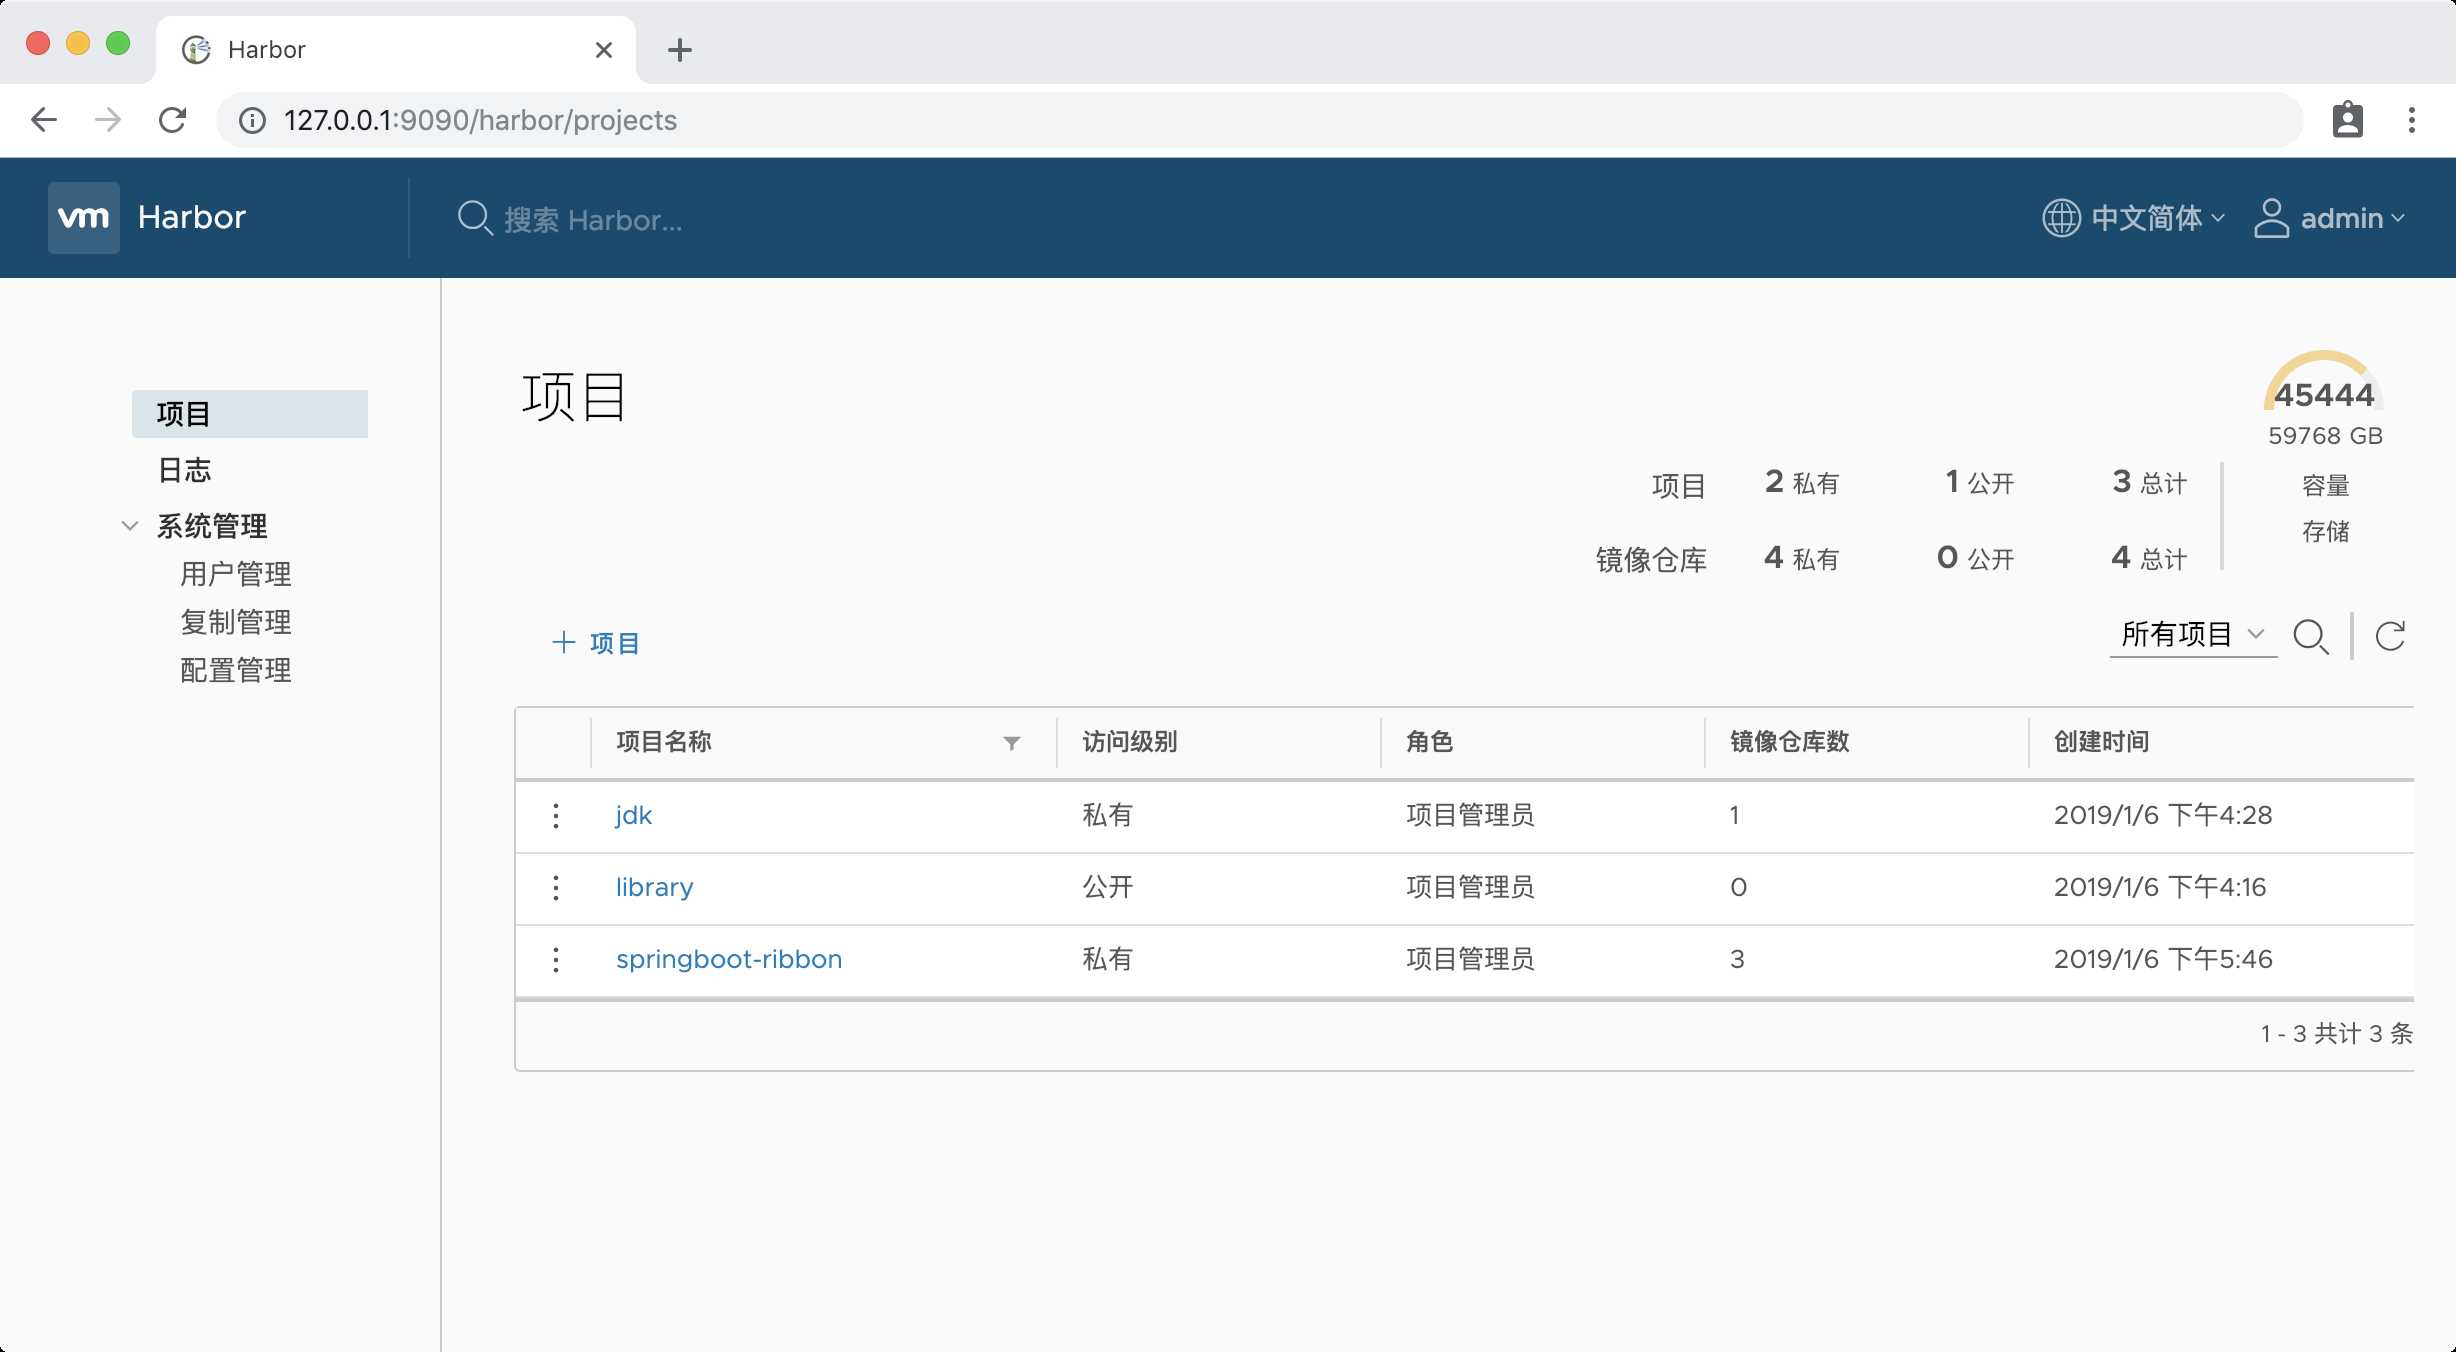Image resolution: width=2456 pixels, height=1352 pixels.
Task: Click the admin user avatar icon
Action: (2271, 217)
